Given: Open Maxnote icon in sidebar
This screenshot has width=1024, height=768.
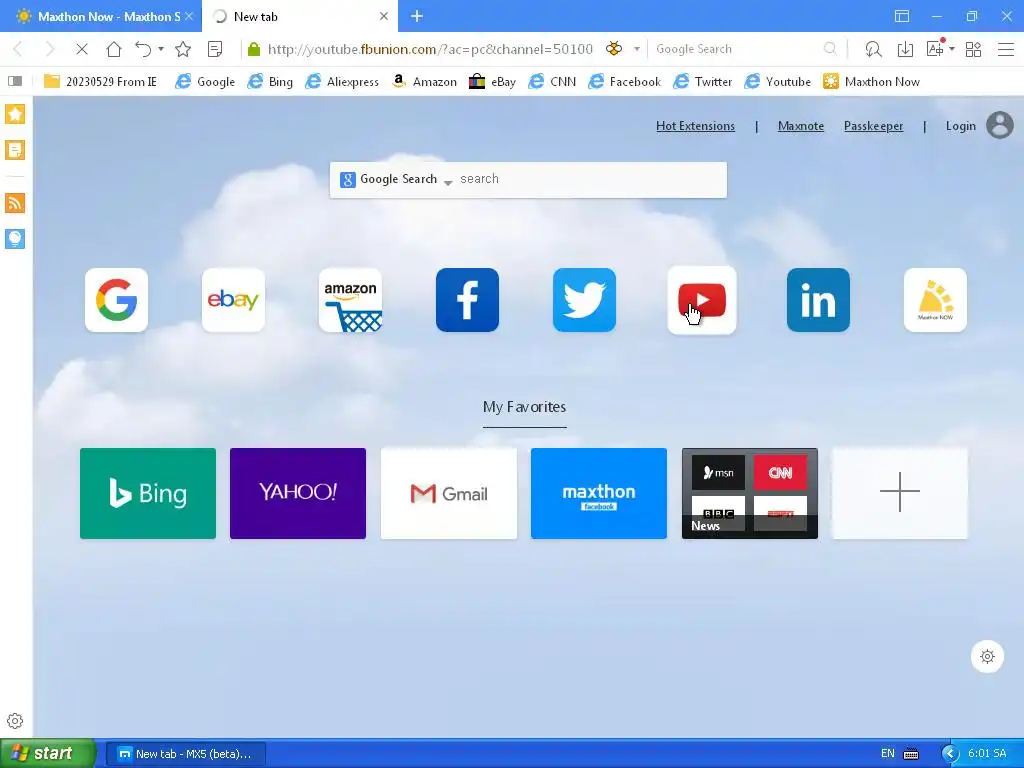Looking at the screenshot, I should 15,150.
